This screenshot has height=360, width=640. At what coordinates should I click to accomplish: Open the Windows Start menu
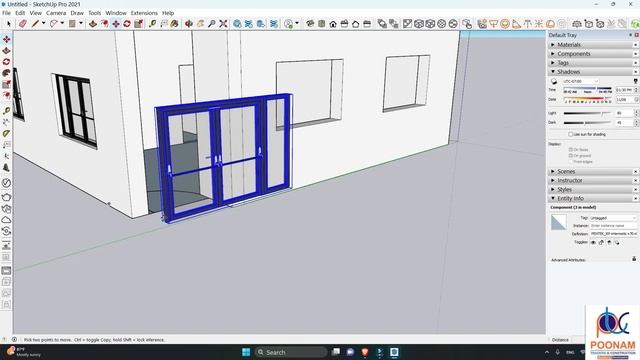point(246,352)
